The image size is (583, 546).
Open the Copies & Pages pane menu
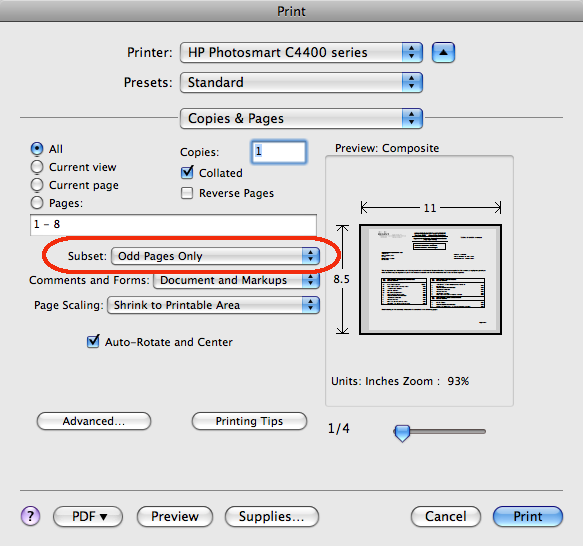point(301,119)
